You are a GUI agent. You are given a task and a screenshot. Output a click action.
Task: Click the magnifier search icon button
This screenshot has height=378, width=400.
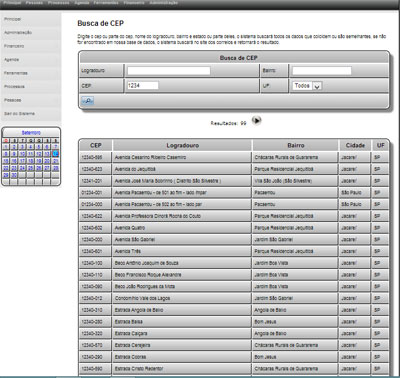(x=88, y=101)
